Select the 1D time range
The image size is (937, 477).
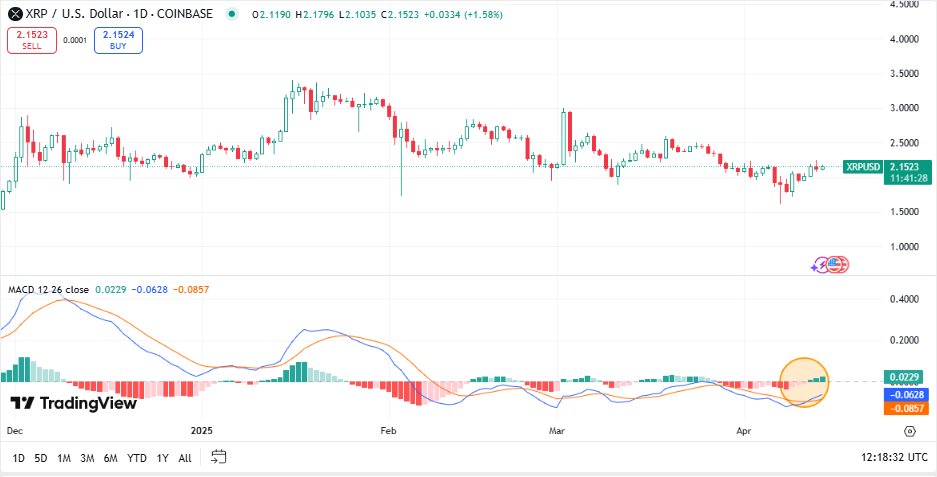pyautogui.click(x=19, y=458)
